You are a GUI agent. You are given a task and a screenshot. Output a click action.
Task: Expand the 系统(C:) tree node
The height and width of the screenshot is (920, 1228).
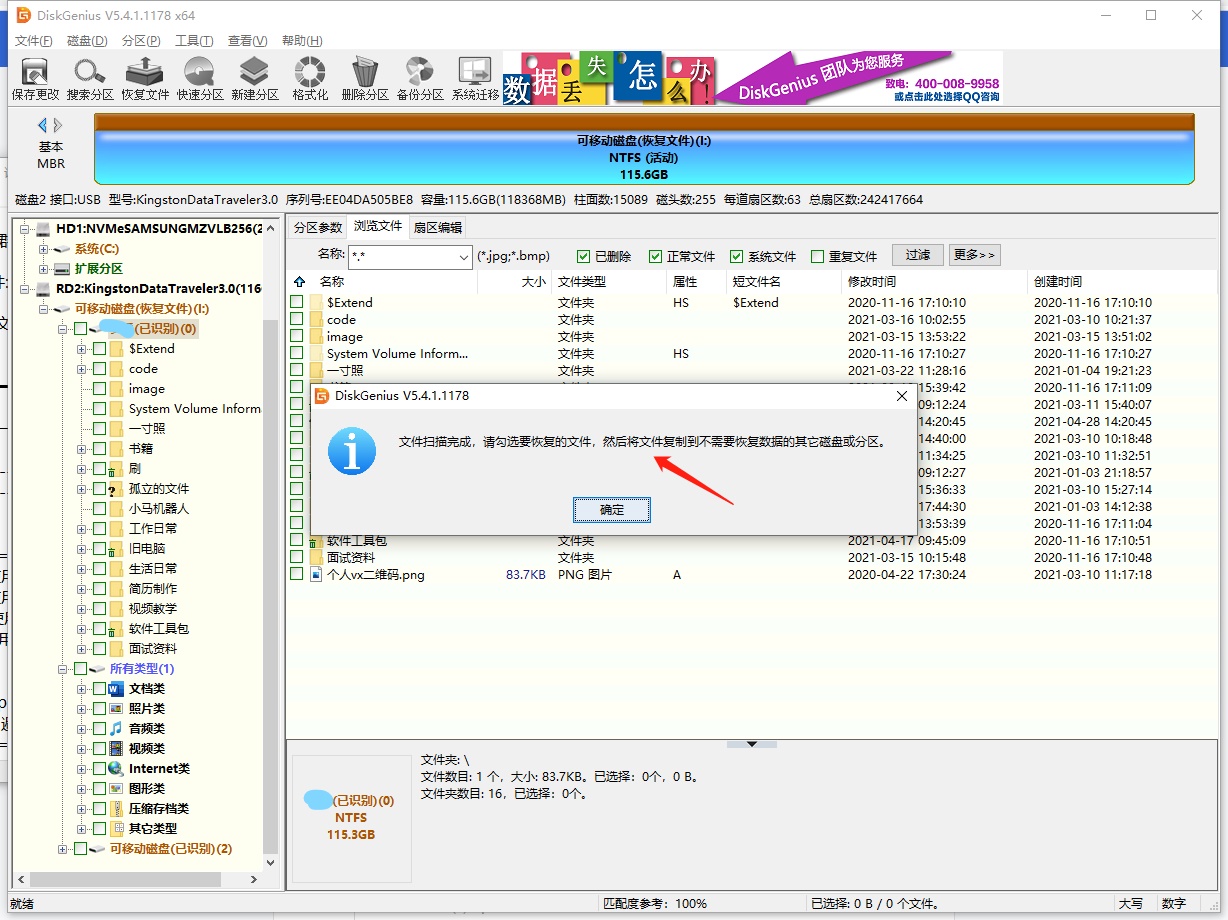43,249
